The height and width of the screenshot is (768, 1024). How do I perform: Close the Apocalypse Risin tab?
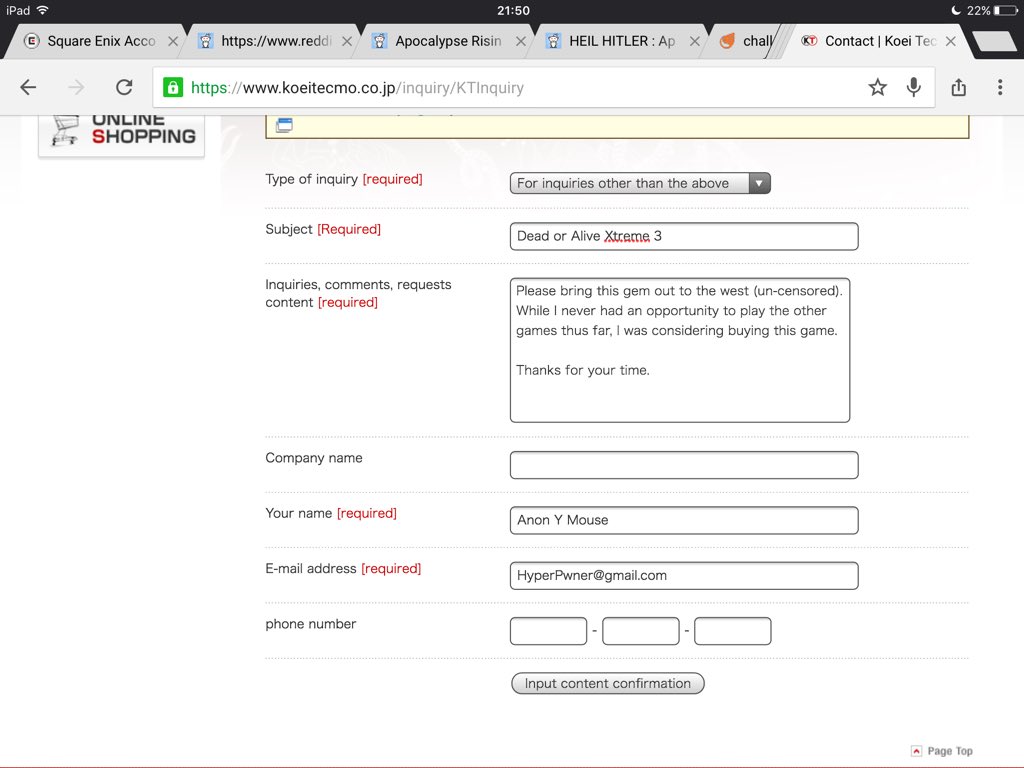pyautogui.click(x=520, y=41)
